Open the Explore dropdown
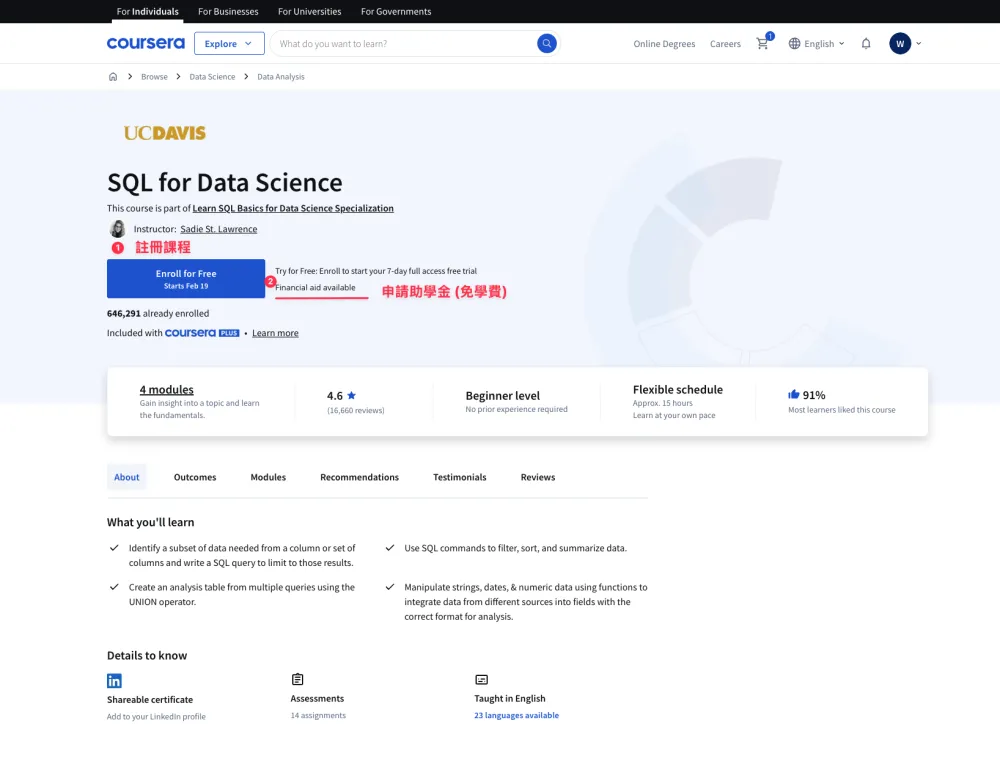This screenshot has height=775, width=1000. click(x=230, y=44)
